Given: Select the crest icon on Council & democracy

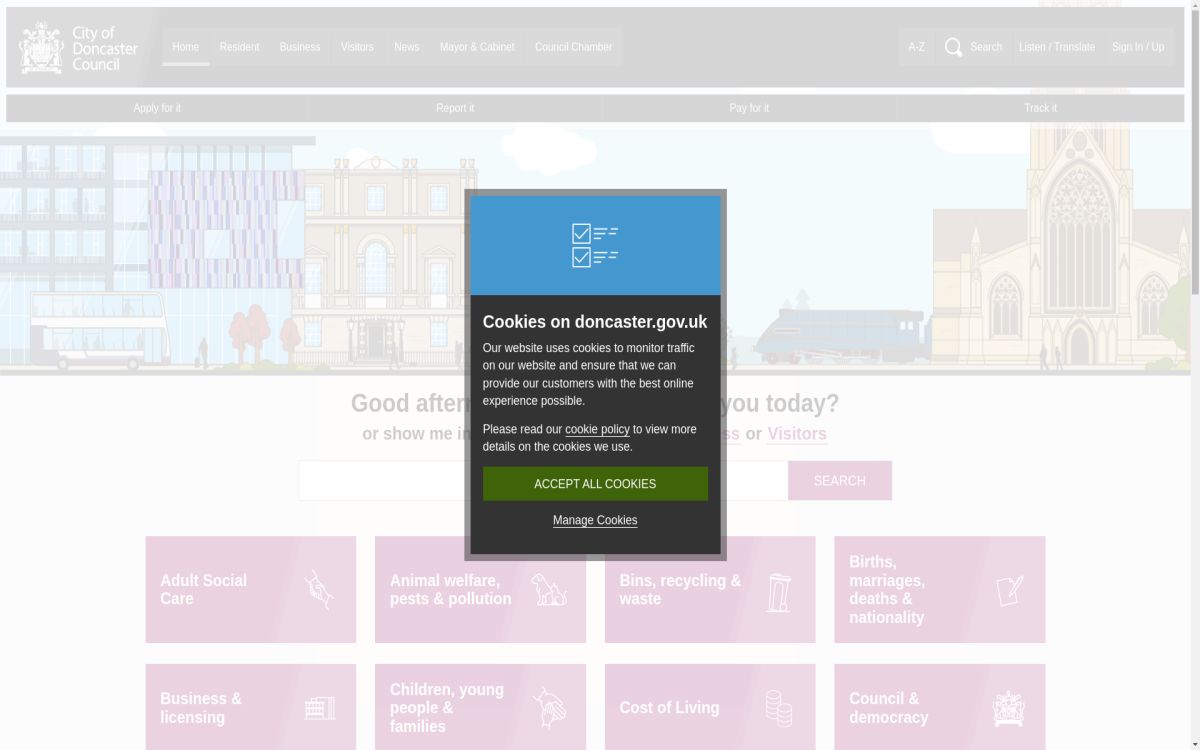Looking at the screenshot, I should pos(1009,707).
